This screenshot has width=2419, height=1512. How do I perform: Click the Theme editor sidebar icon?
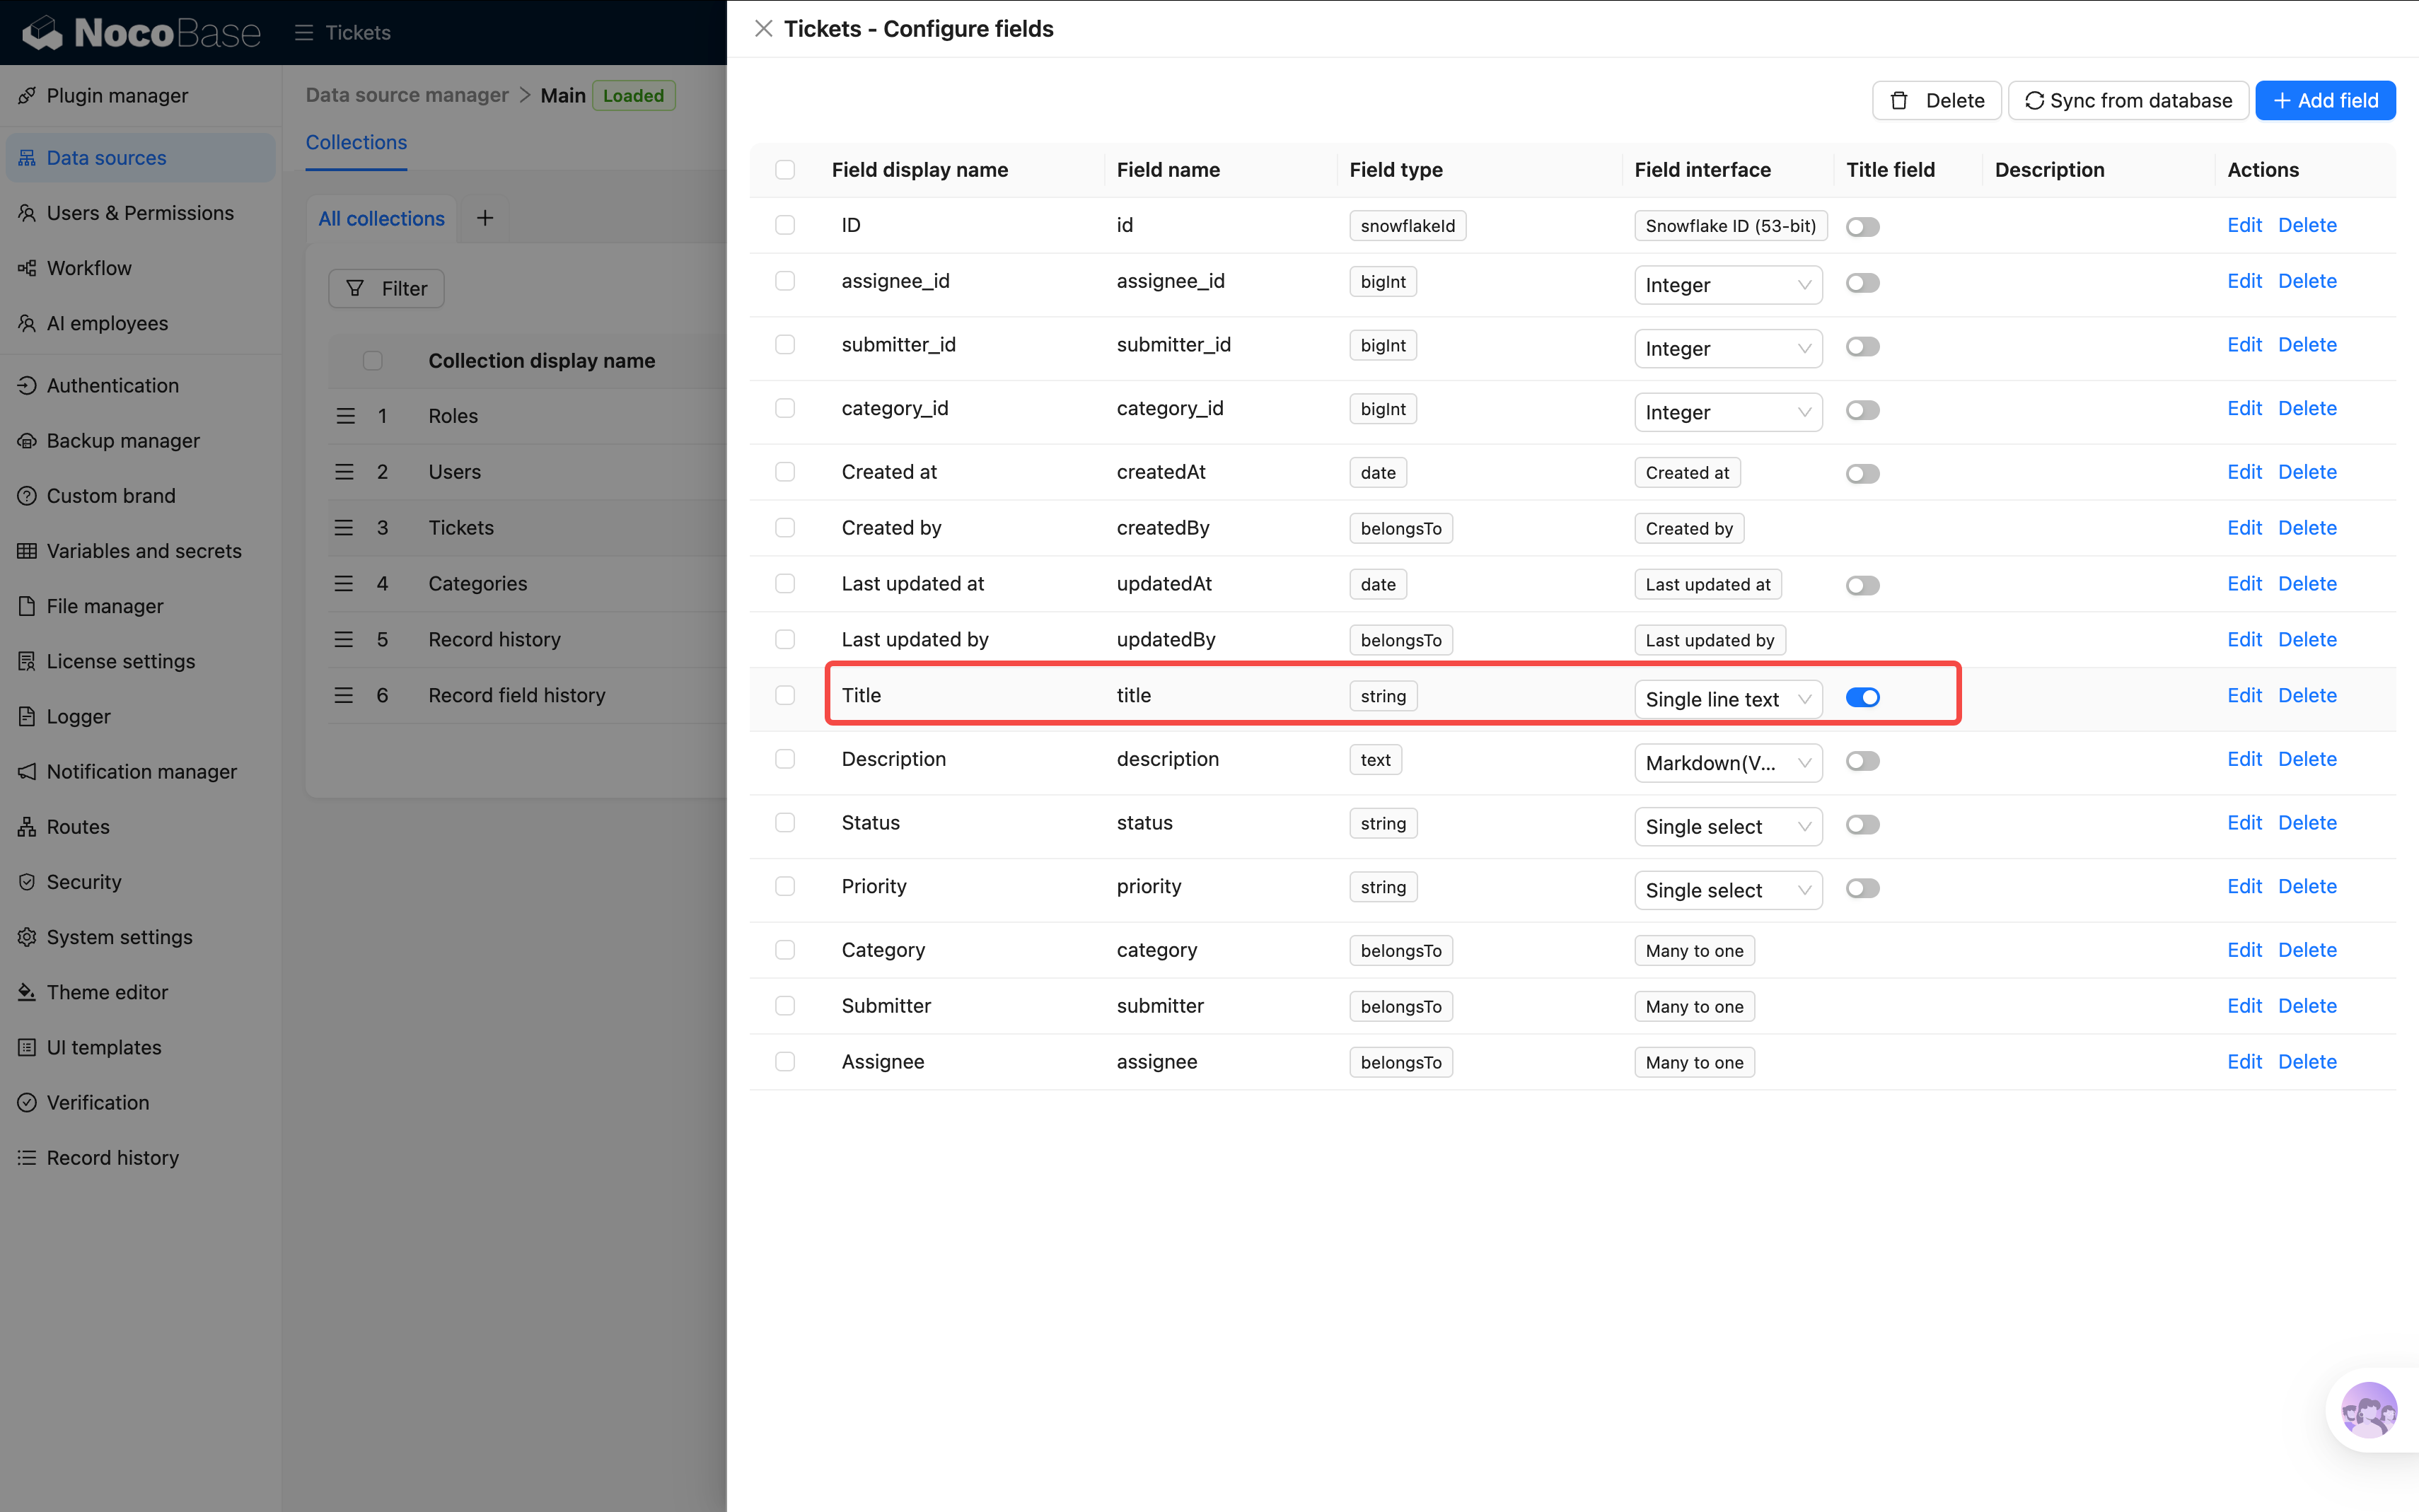(27, 992)
